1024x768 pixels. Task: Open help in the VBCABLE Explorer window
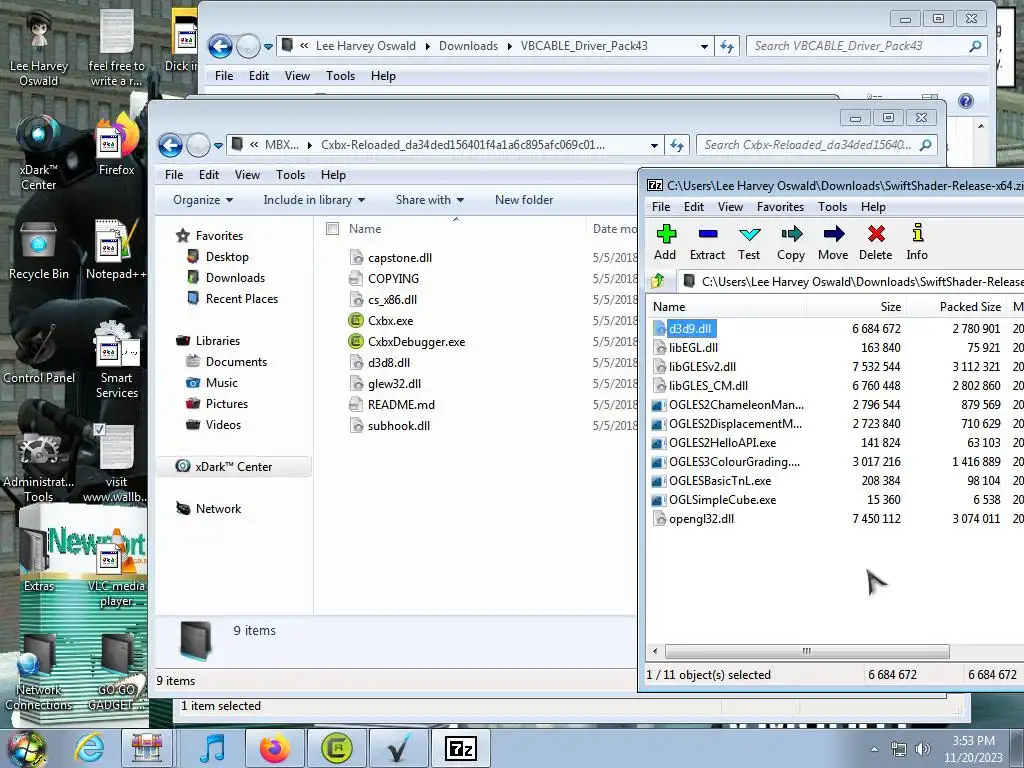click(966, 101)
